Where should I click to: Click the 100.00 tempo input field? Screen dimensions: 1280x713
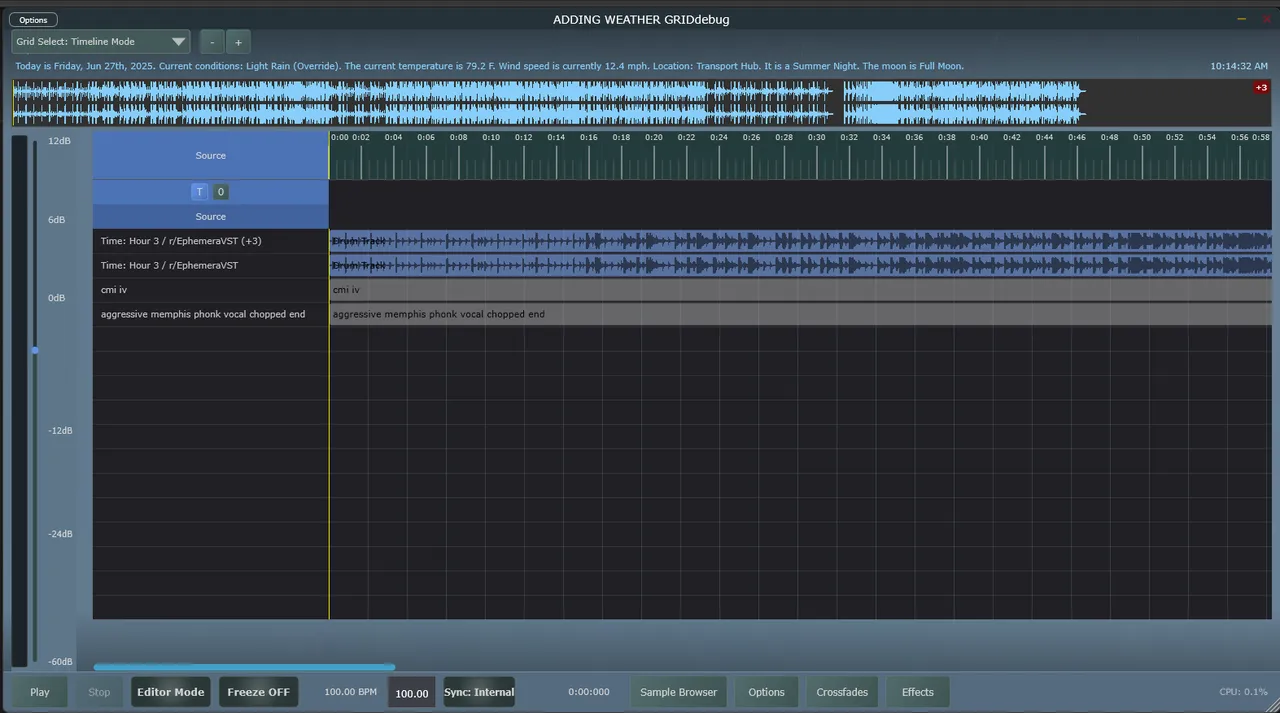(411, 693)
